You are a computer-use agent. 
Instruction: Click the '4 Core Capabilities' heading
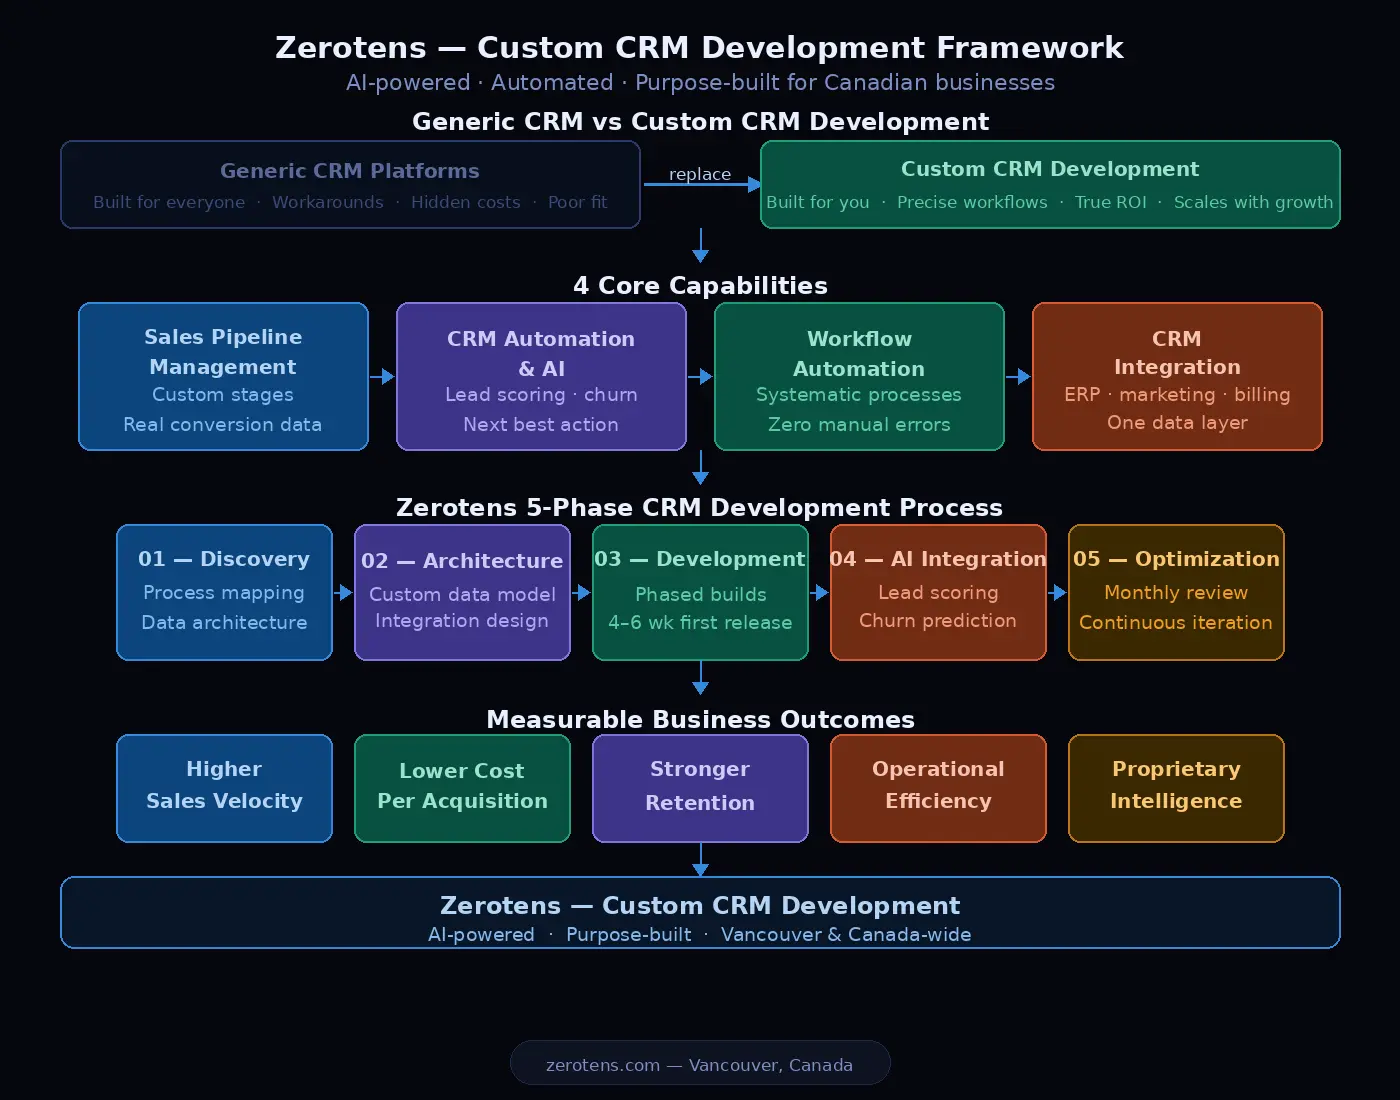pos(700,286)
